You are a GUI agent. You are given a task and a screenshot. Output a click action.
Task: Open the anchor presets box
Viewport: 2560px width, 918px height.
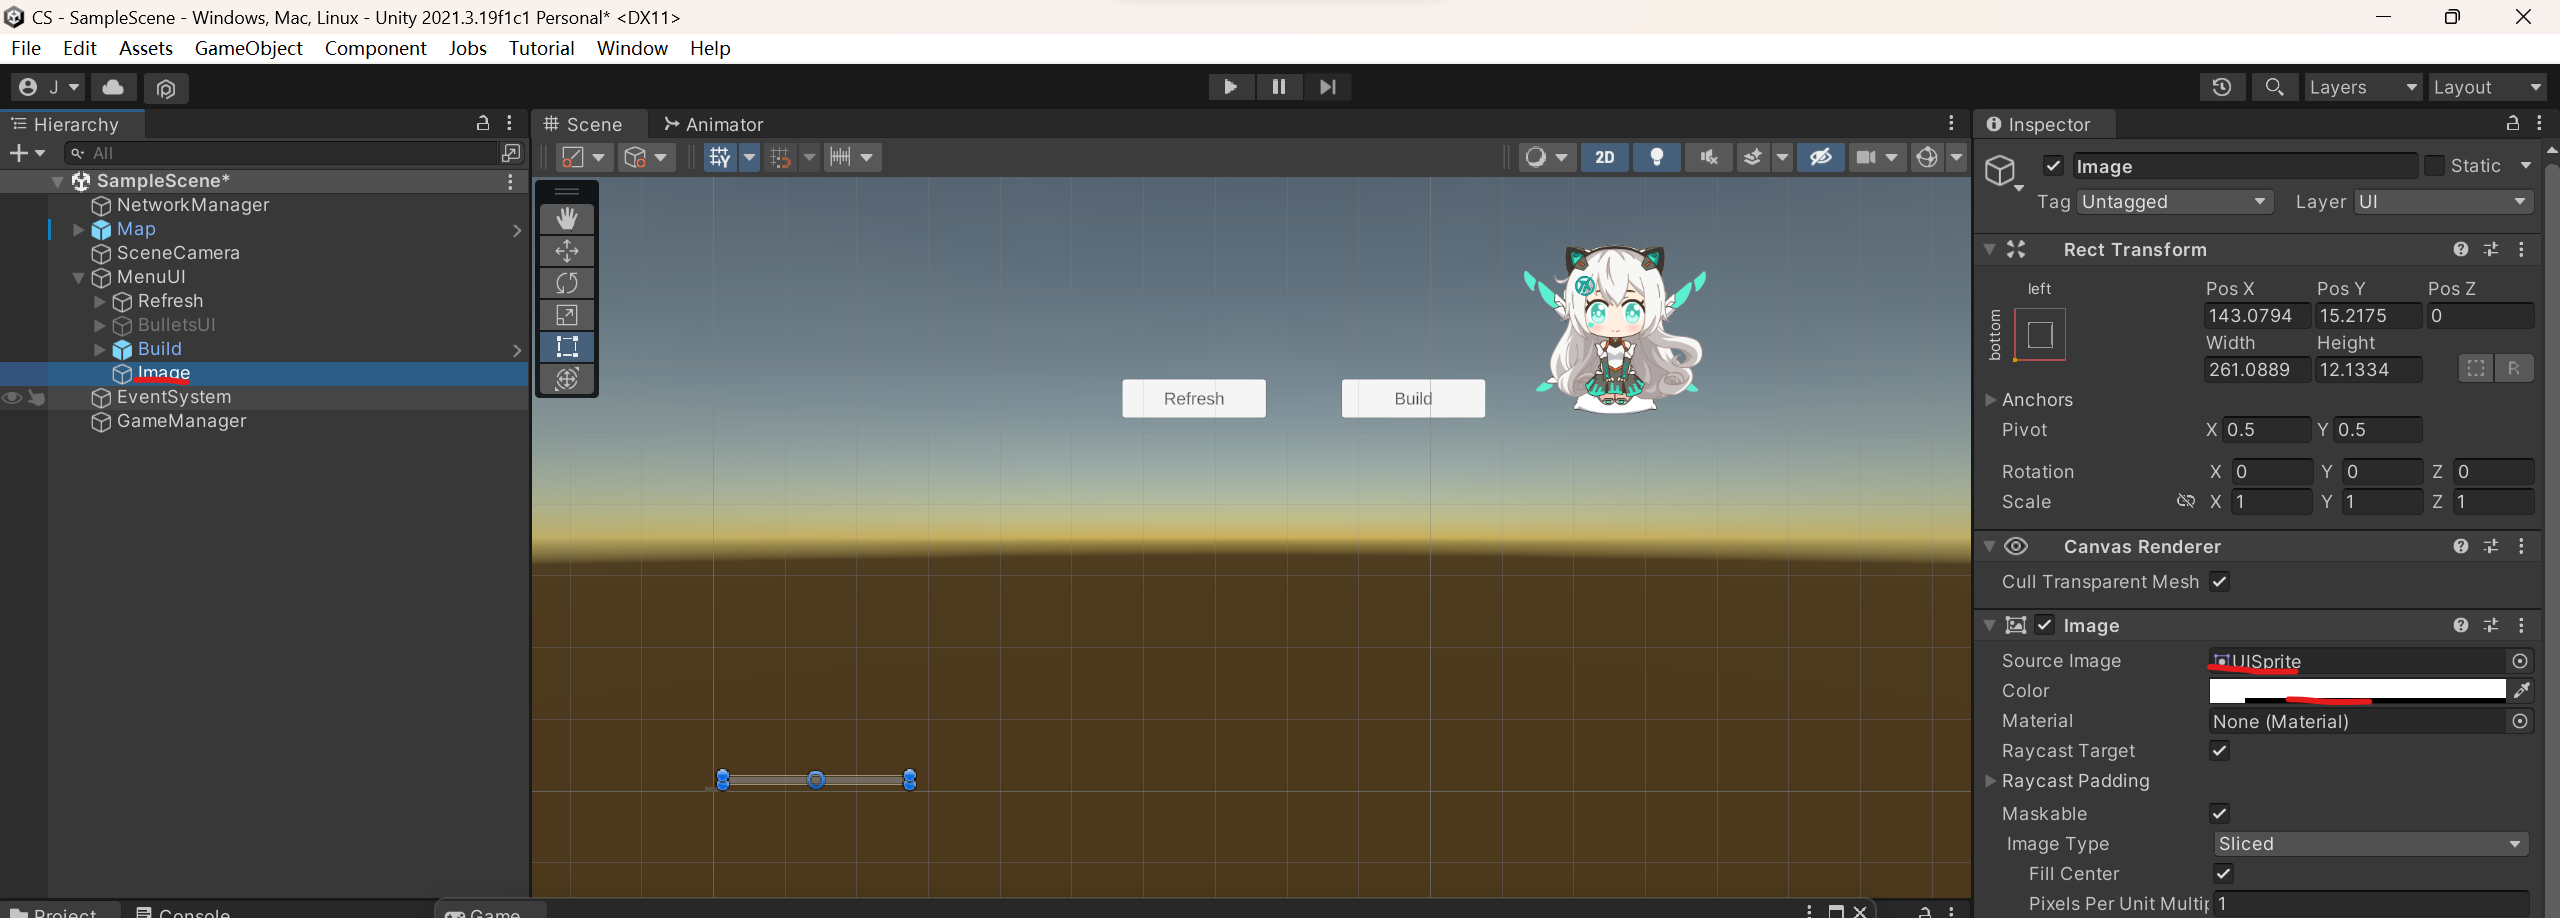click(x=2040, y=335)
